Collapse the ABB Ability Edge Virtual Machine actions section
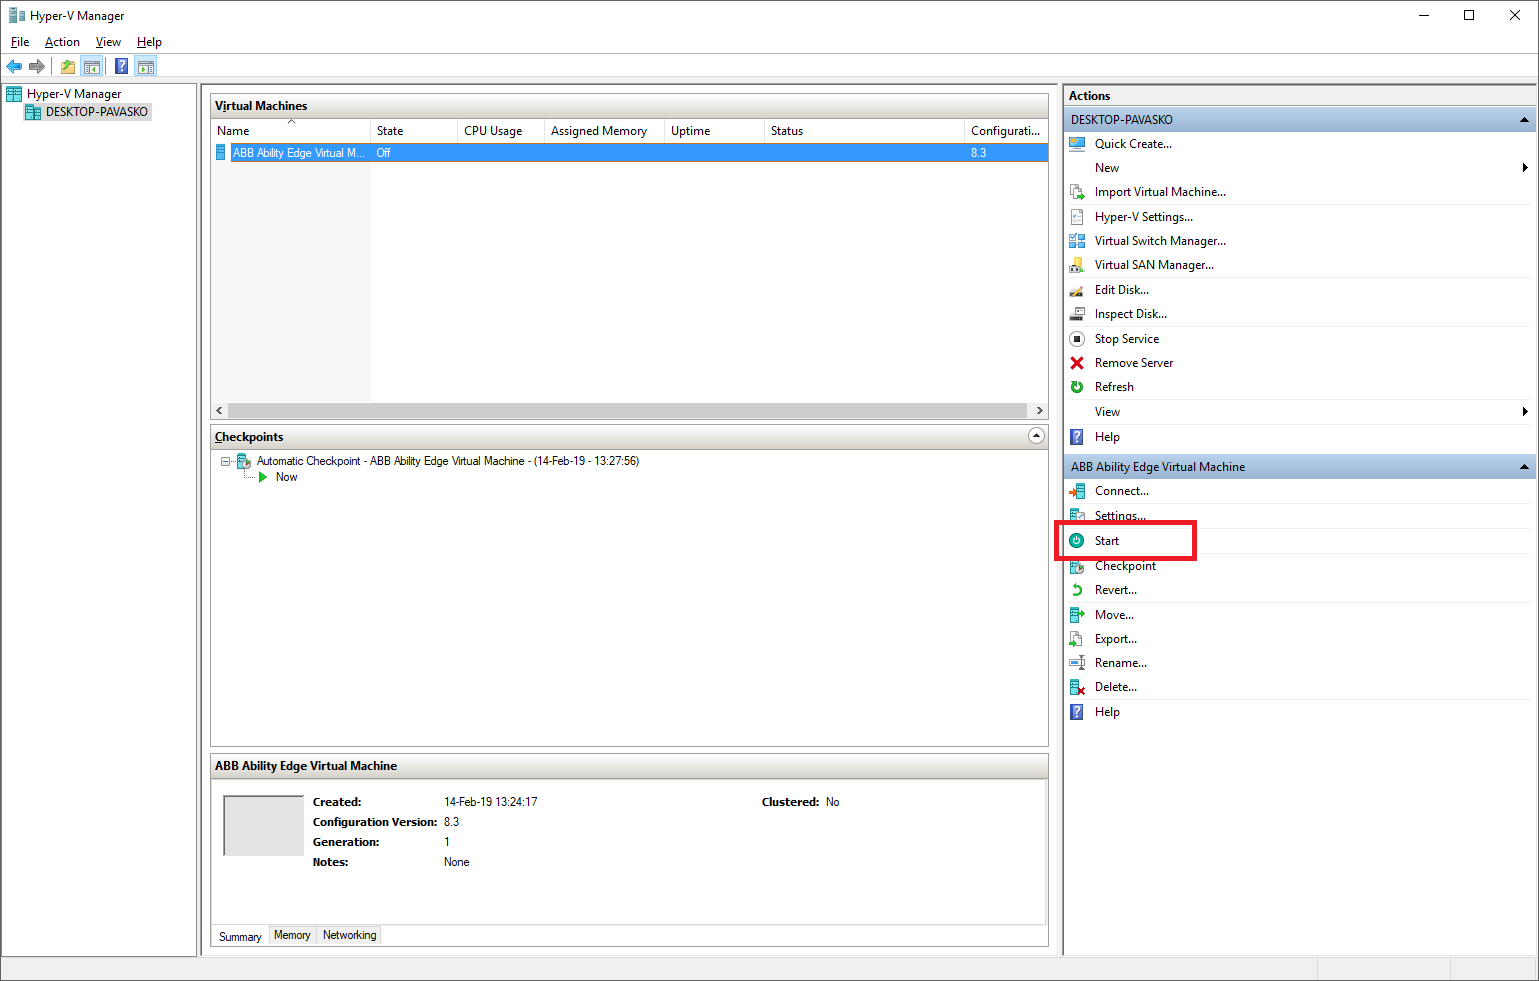 (1524, 467)
